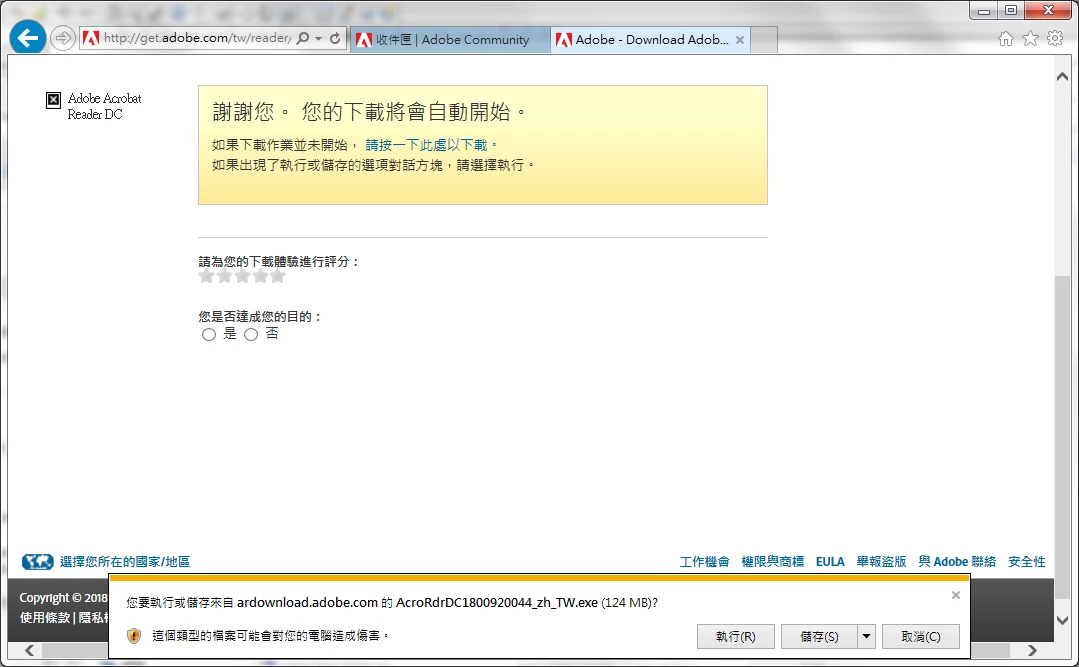Open the 權限與商標 footer link
This screenshot has width=1079, height=667.
pyautogui.click(x=773, y=562)
